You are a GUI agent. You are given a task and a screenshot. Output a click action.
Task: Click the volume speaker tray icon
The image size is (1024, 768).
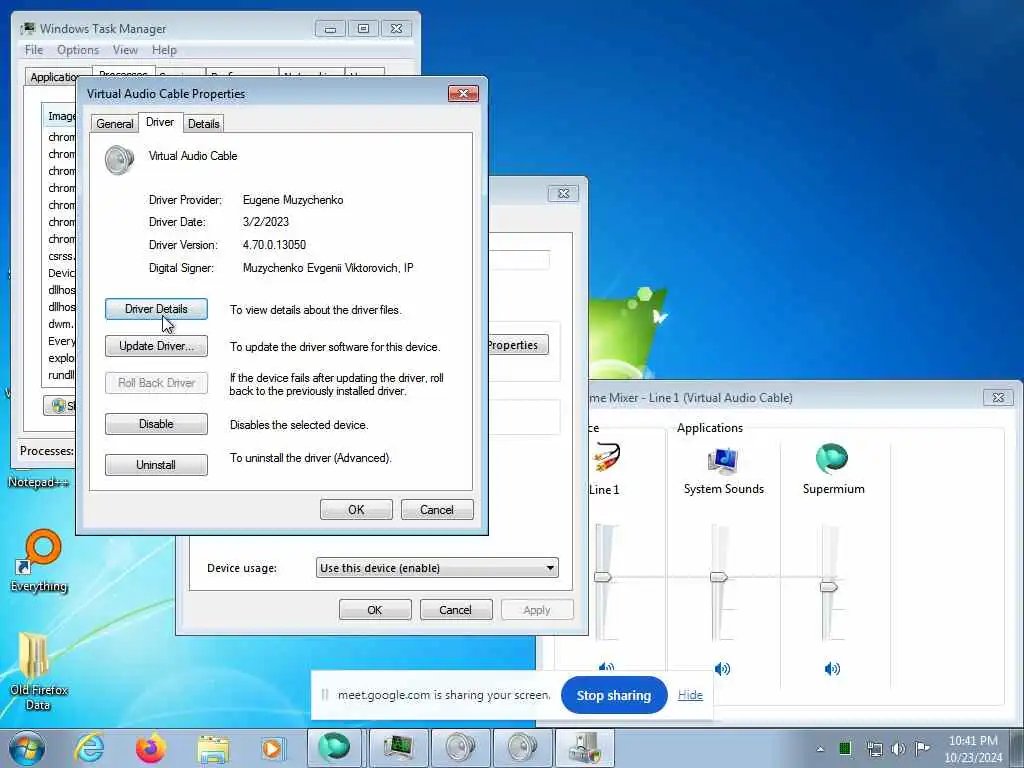(899, 748)
